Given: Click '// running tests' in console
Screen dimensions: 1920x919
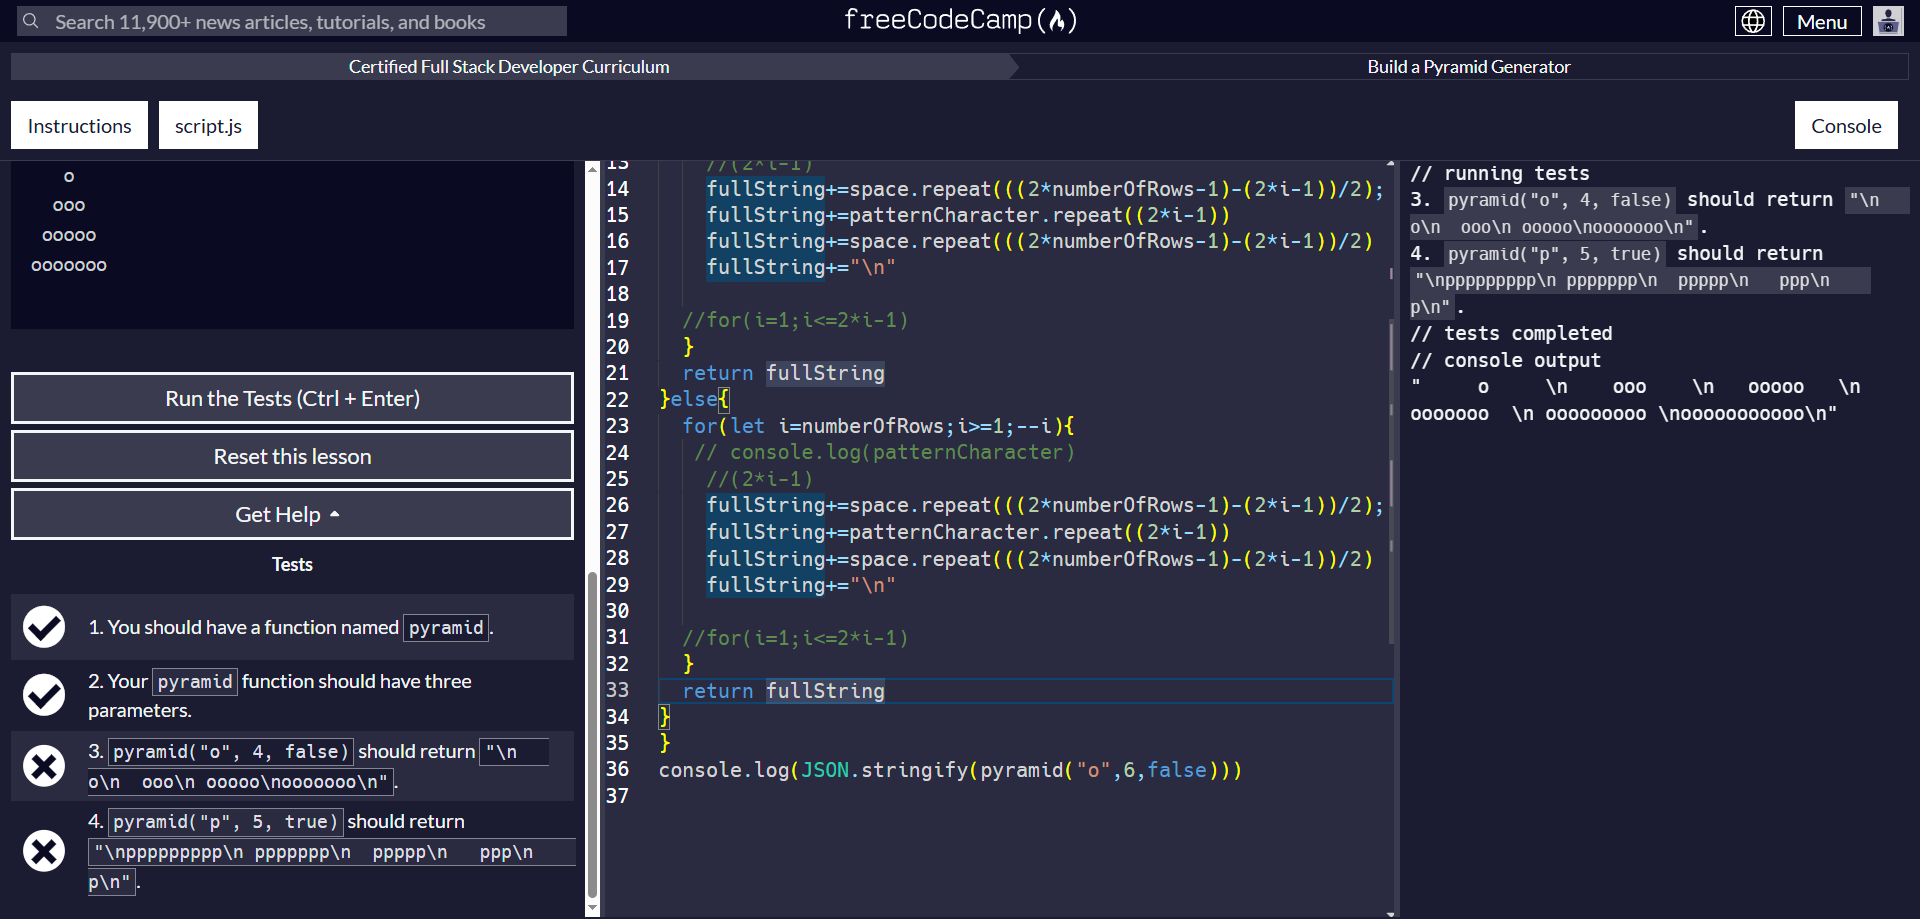Looking at the screenshot, I should point(1499,174).
